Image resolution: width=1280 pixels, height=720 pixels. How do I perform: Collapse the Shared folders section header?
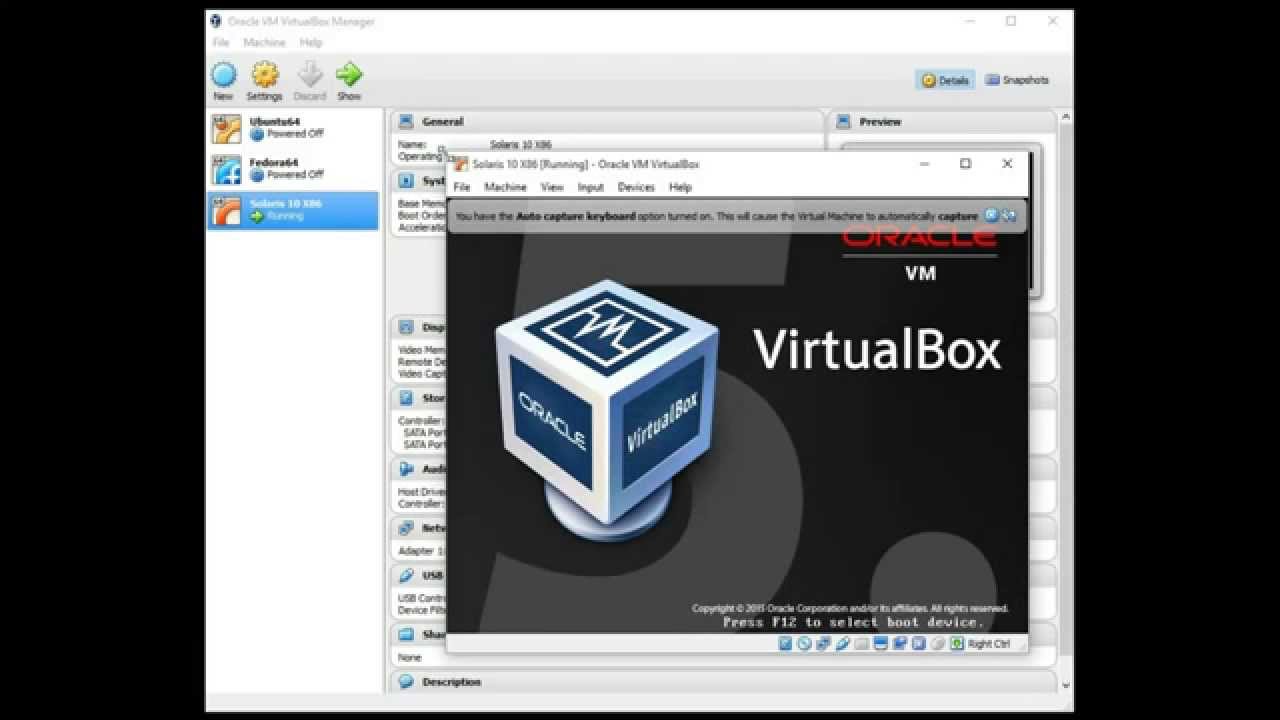[434, 634]
